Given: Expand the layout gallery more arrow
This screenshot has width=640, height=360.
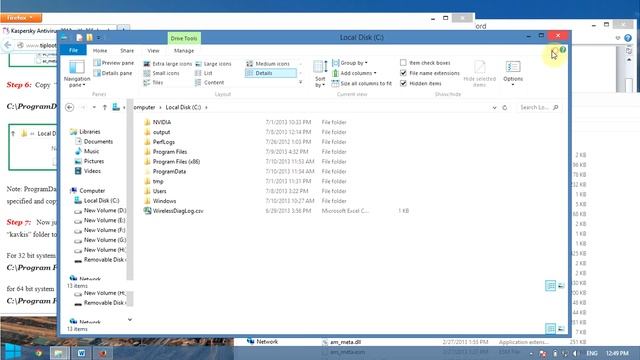Looking at the screenshot, I should 301,82.
